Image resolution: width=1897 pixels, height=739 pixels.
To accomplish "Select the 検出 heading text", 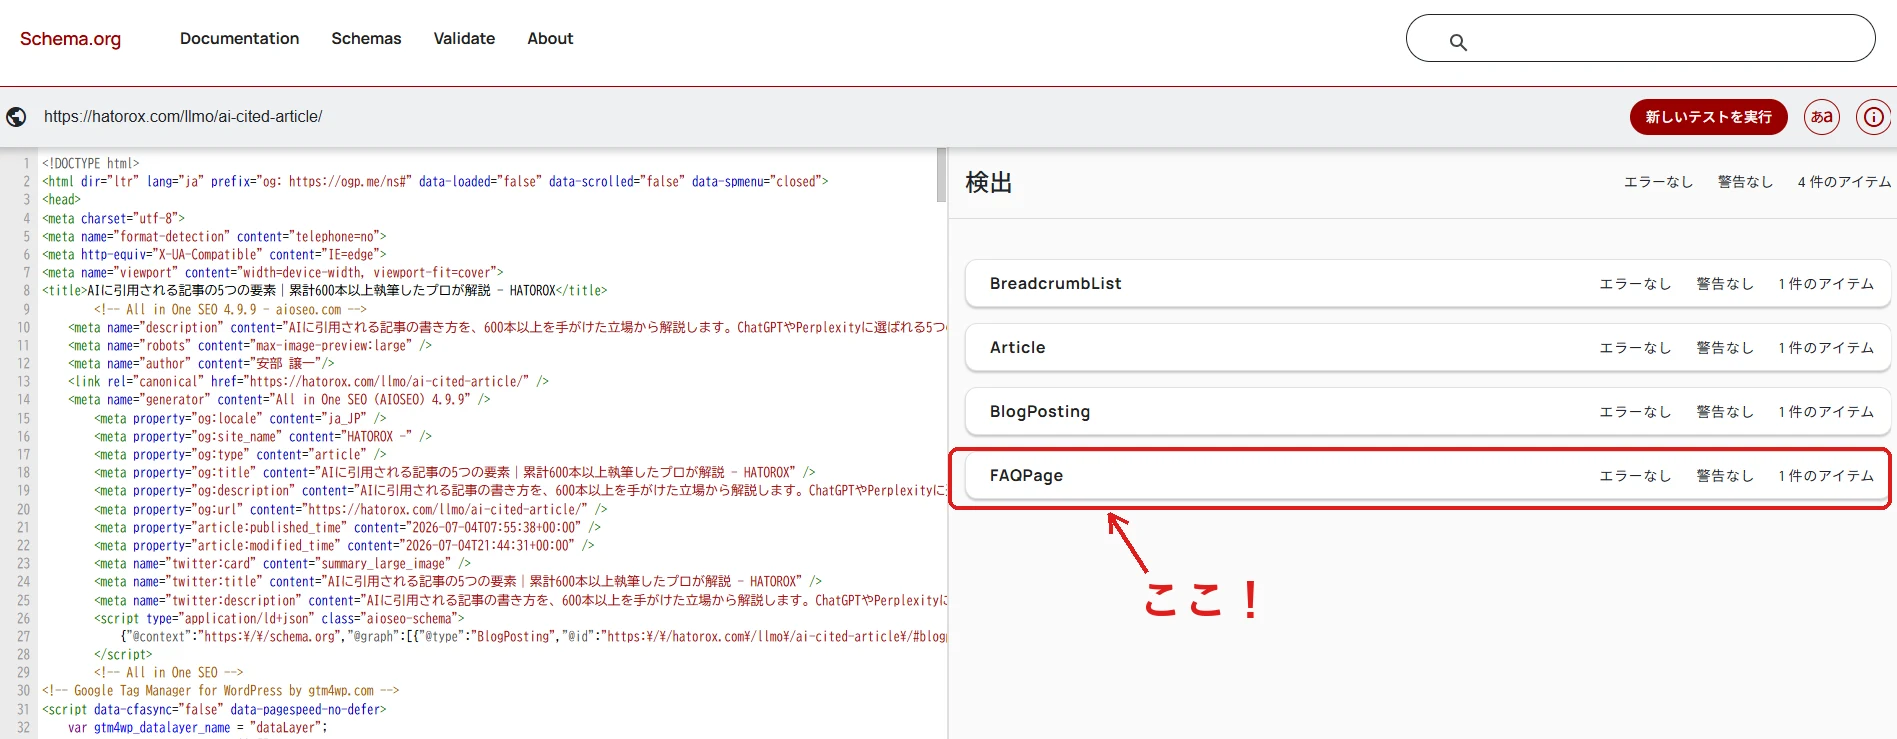I will pos(989,183).
